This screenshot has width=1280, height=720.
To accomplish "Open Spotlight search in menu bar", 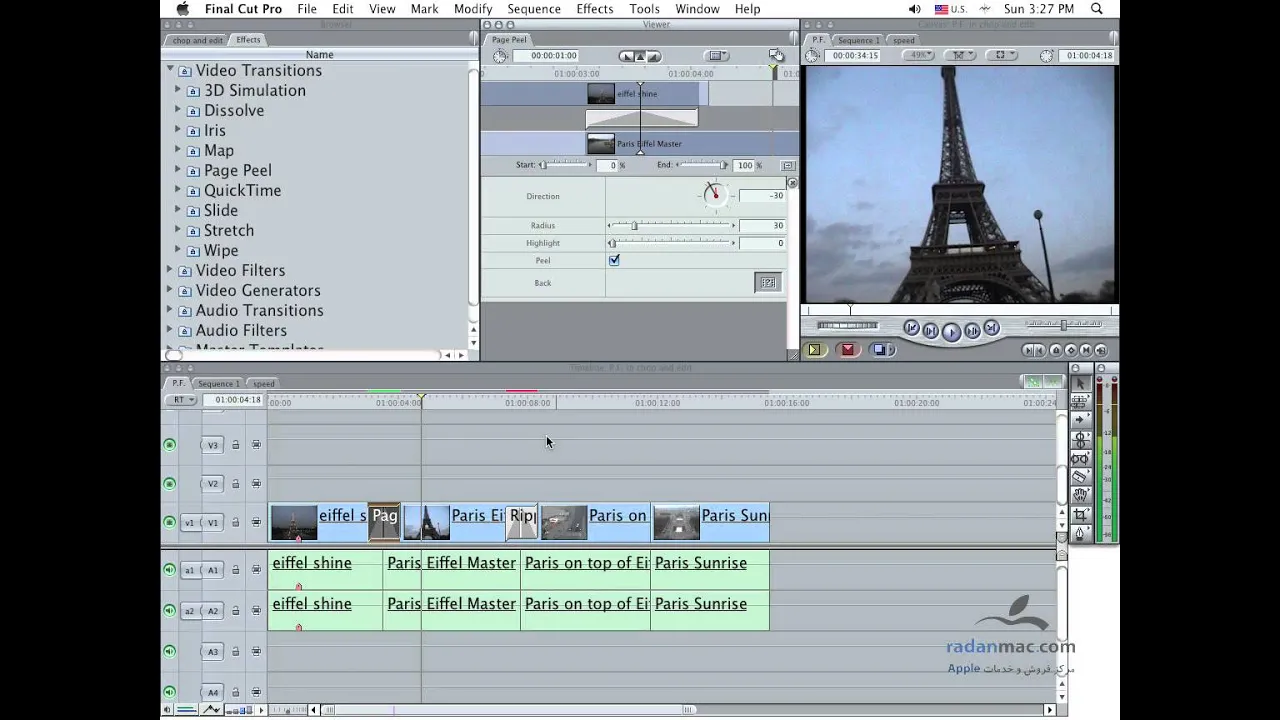I will coord(1097,9).
